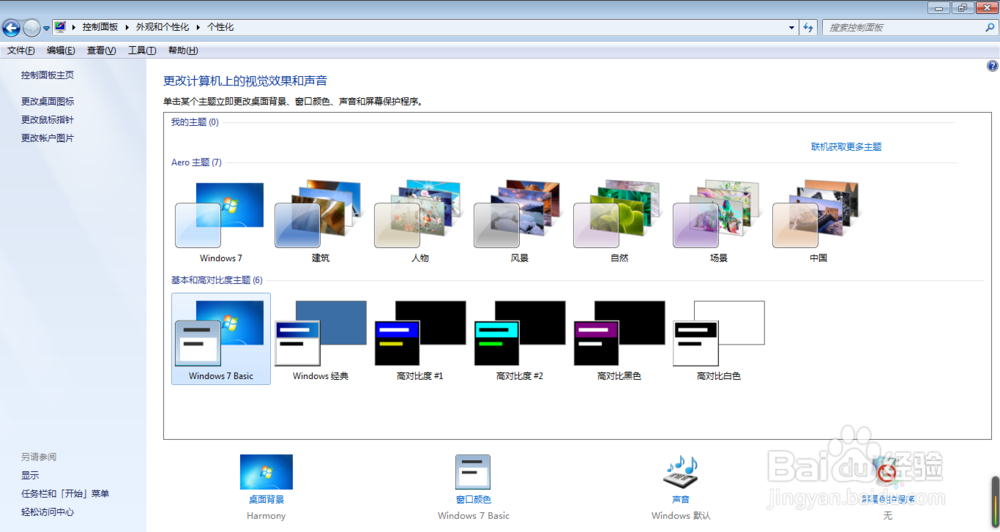Open 更改帐户图片 link
The width and height of the screenshot is (1000, 532).
[47, 138]
